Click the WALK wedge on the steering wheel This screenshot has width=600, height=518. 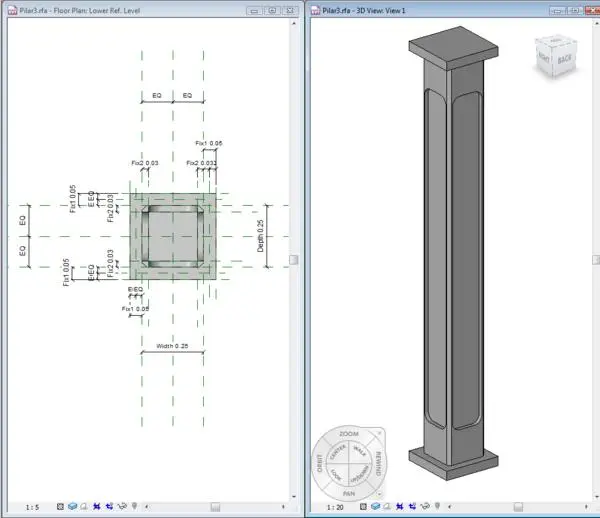[x=360, y=451]
